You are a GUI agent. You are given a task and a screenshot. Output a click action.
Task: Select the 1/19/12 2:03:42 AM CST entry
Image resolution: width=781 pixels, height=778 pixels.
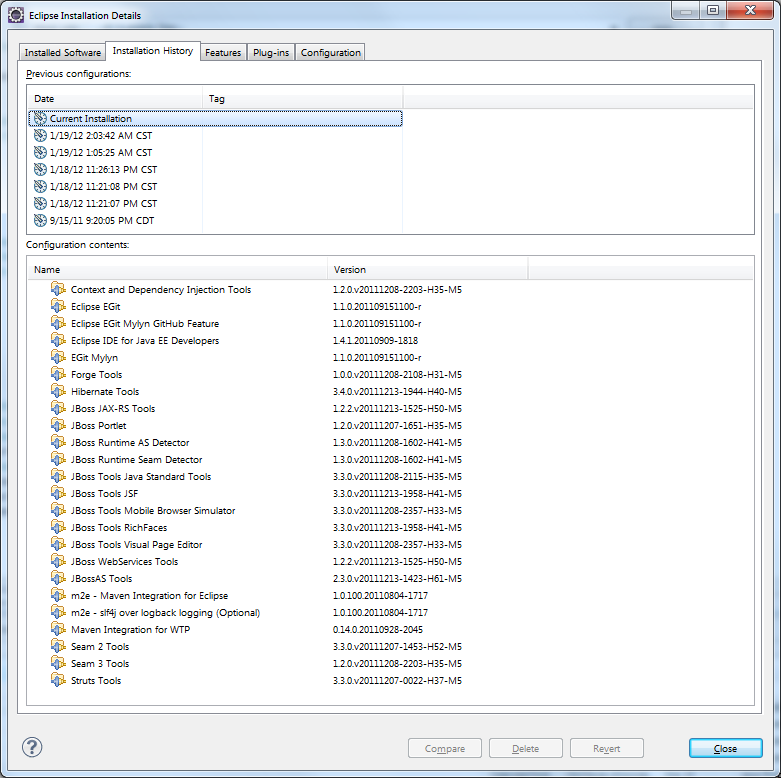[x=101, y=135]
